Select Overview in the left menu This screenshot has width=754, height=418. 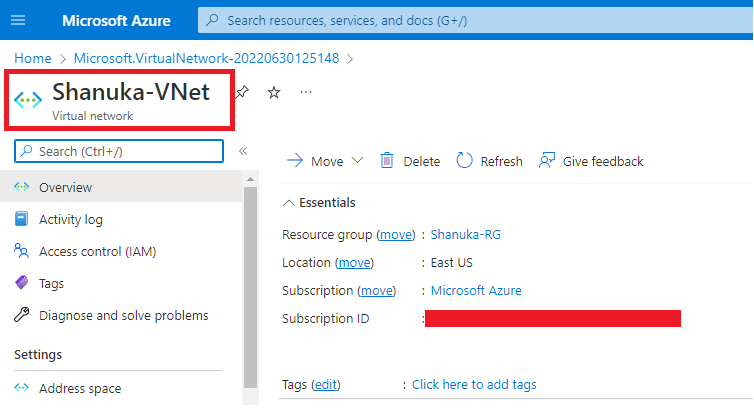[121, 187]
